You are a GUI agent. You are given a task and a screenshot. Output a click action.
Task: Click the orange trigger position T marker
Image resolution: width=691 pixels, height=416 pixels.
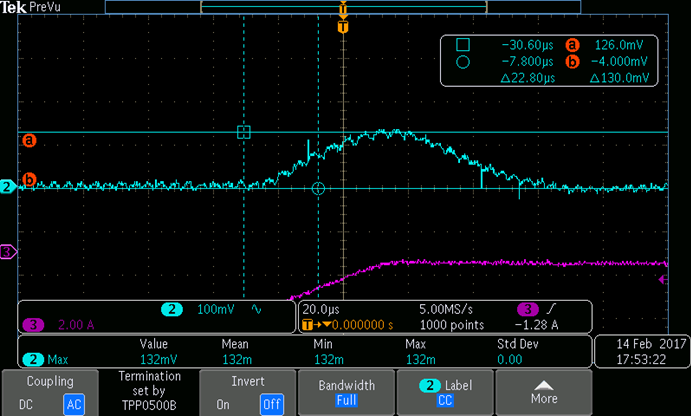click(343, 27)
